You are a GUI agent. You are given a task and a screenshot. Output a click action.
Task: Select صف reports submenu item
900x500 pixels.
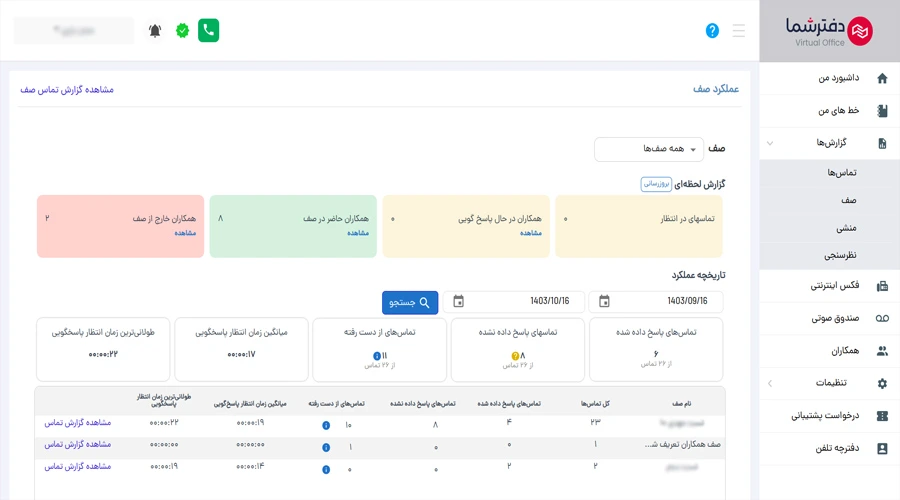pos(848,200)
